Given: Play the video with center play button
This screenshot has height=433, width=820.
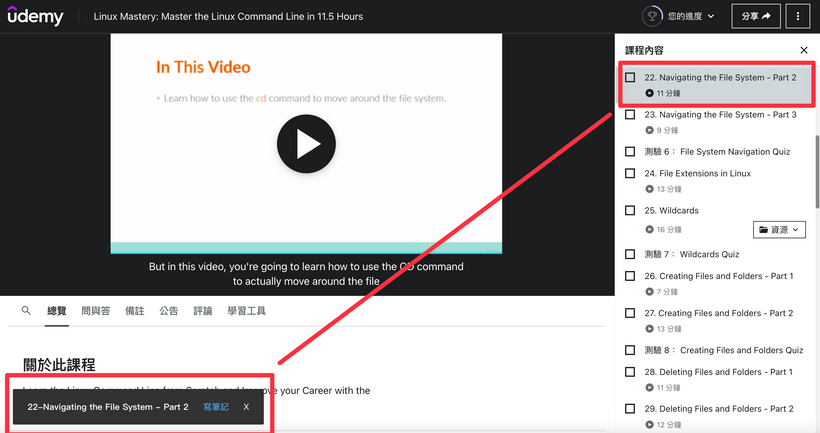Looking at the screenshot, I should (x=306, y=145).
